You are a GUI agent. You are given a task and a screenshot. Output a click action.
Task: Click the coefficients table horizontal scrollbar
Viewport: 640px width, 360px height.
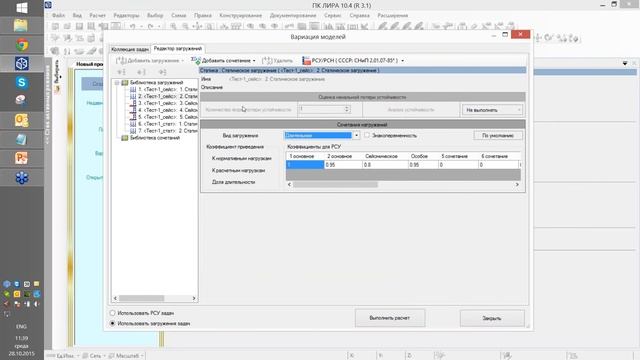pos(336,184)
